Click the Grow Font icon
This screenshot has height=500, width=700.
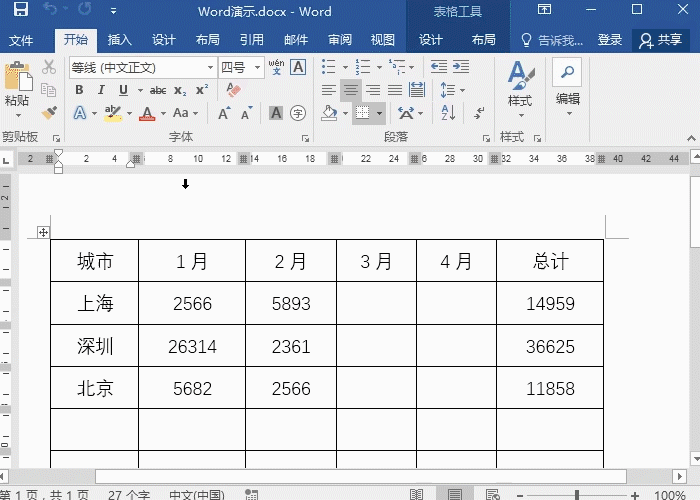pos(224,113)
